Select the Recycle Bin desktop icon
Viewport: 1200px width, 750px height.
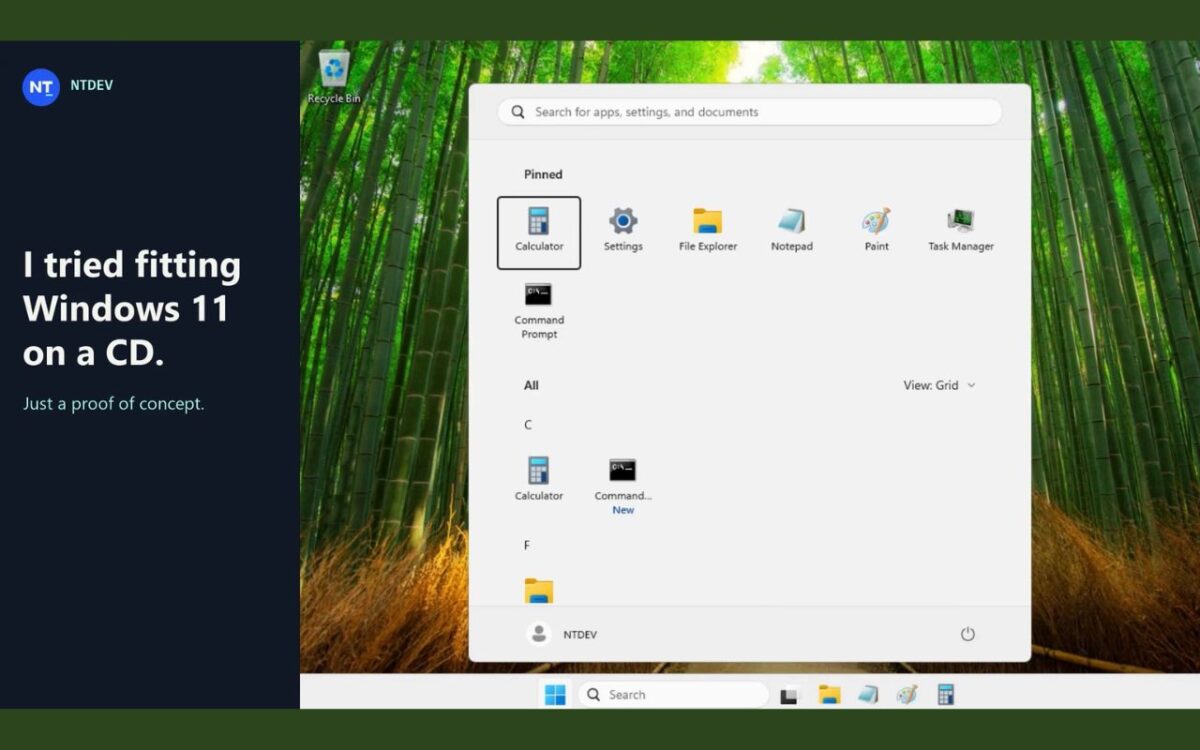click(x=334, y=77)
